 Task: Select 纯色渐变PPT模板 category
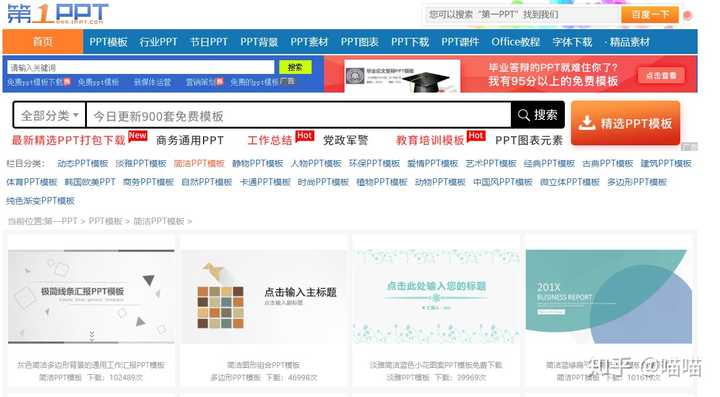[40, 201]
